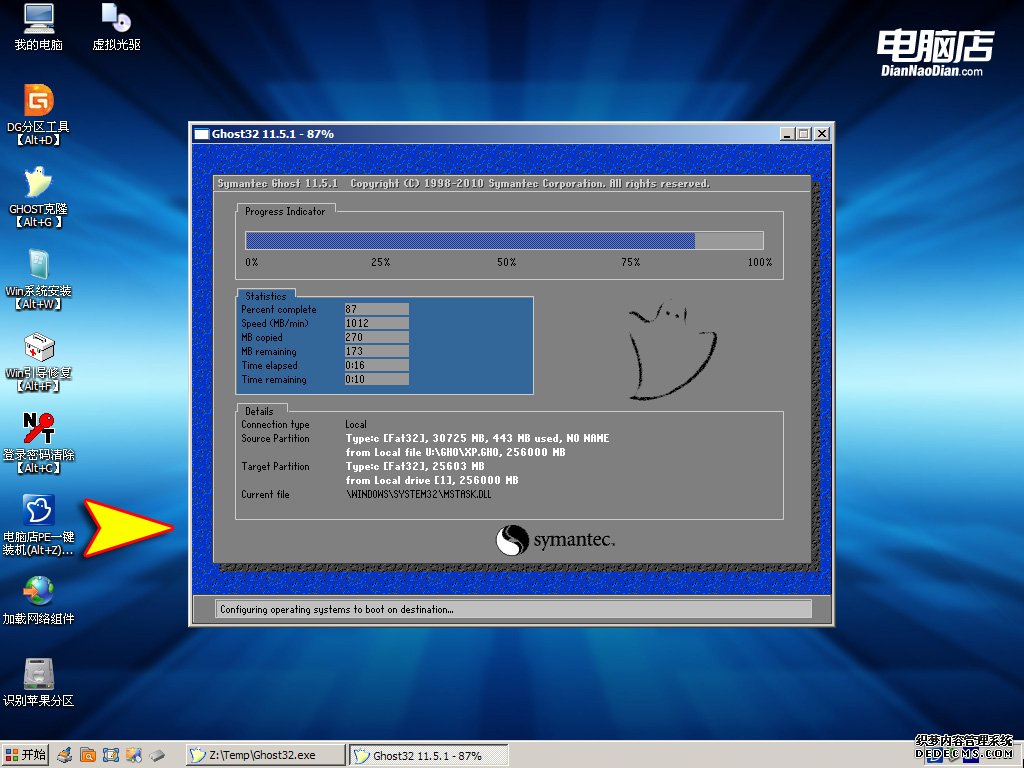Open the 我的电脑 desktop icon
Screen dimensions: 1024x768
pyautogui.click(x=38, y=19)
